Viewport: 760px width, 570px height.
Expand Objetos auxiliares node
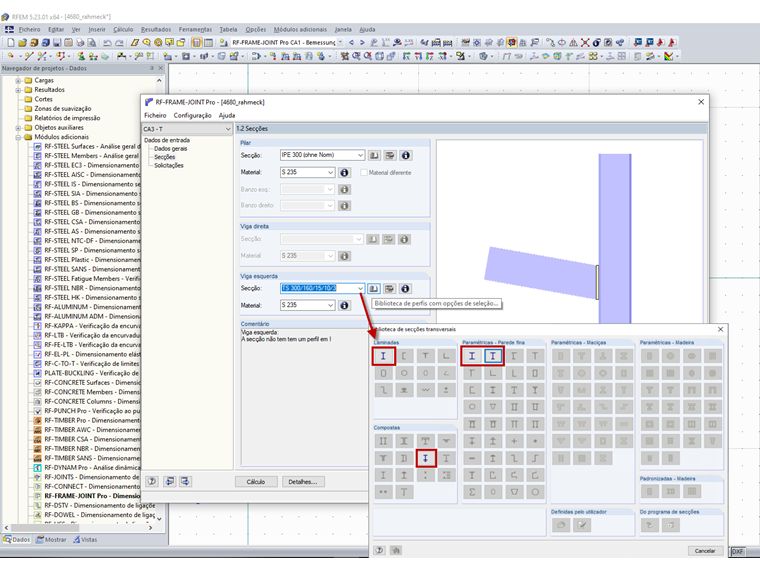[18, 128]
